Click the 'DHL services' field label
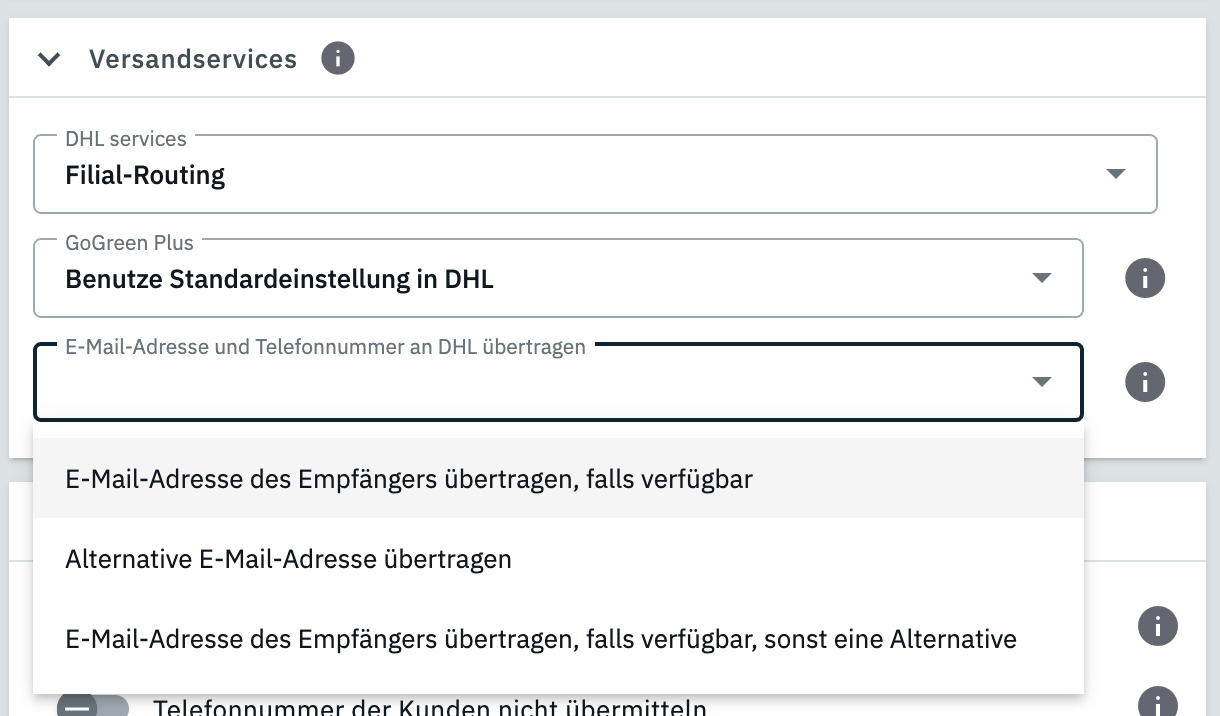The image size is (1220, 716). 126,139
